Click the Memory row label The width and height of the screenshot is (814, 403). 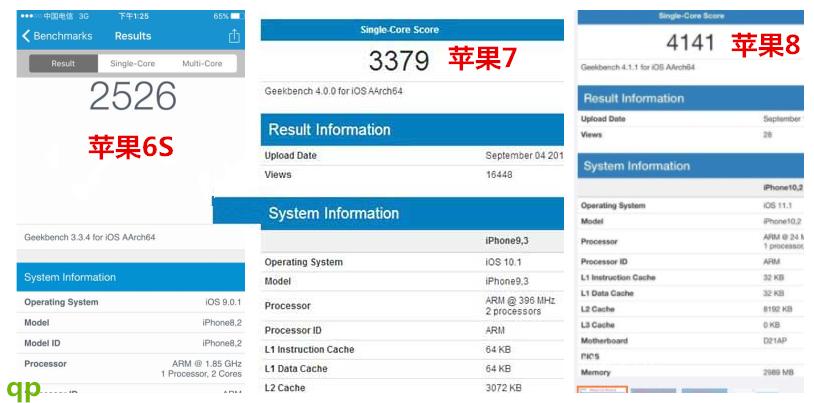[x=595, y=372]
